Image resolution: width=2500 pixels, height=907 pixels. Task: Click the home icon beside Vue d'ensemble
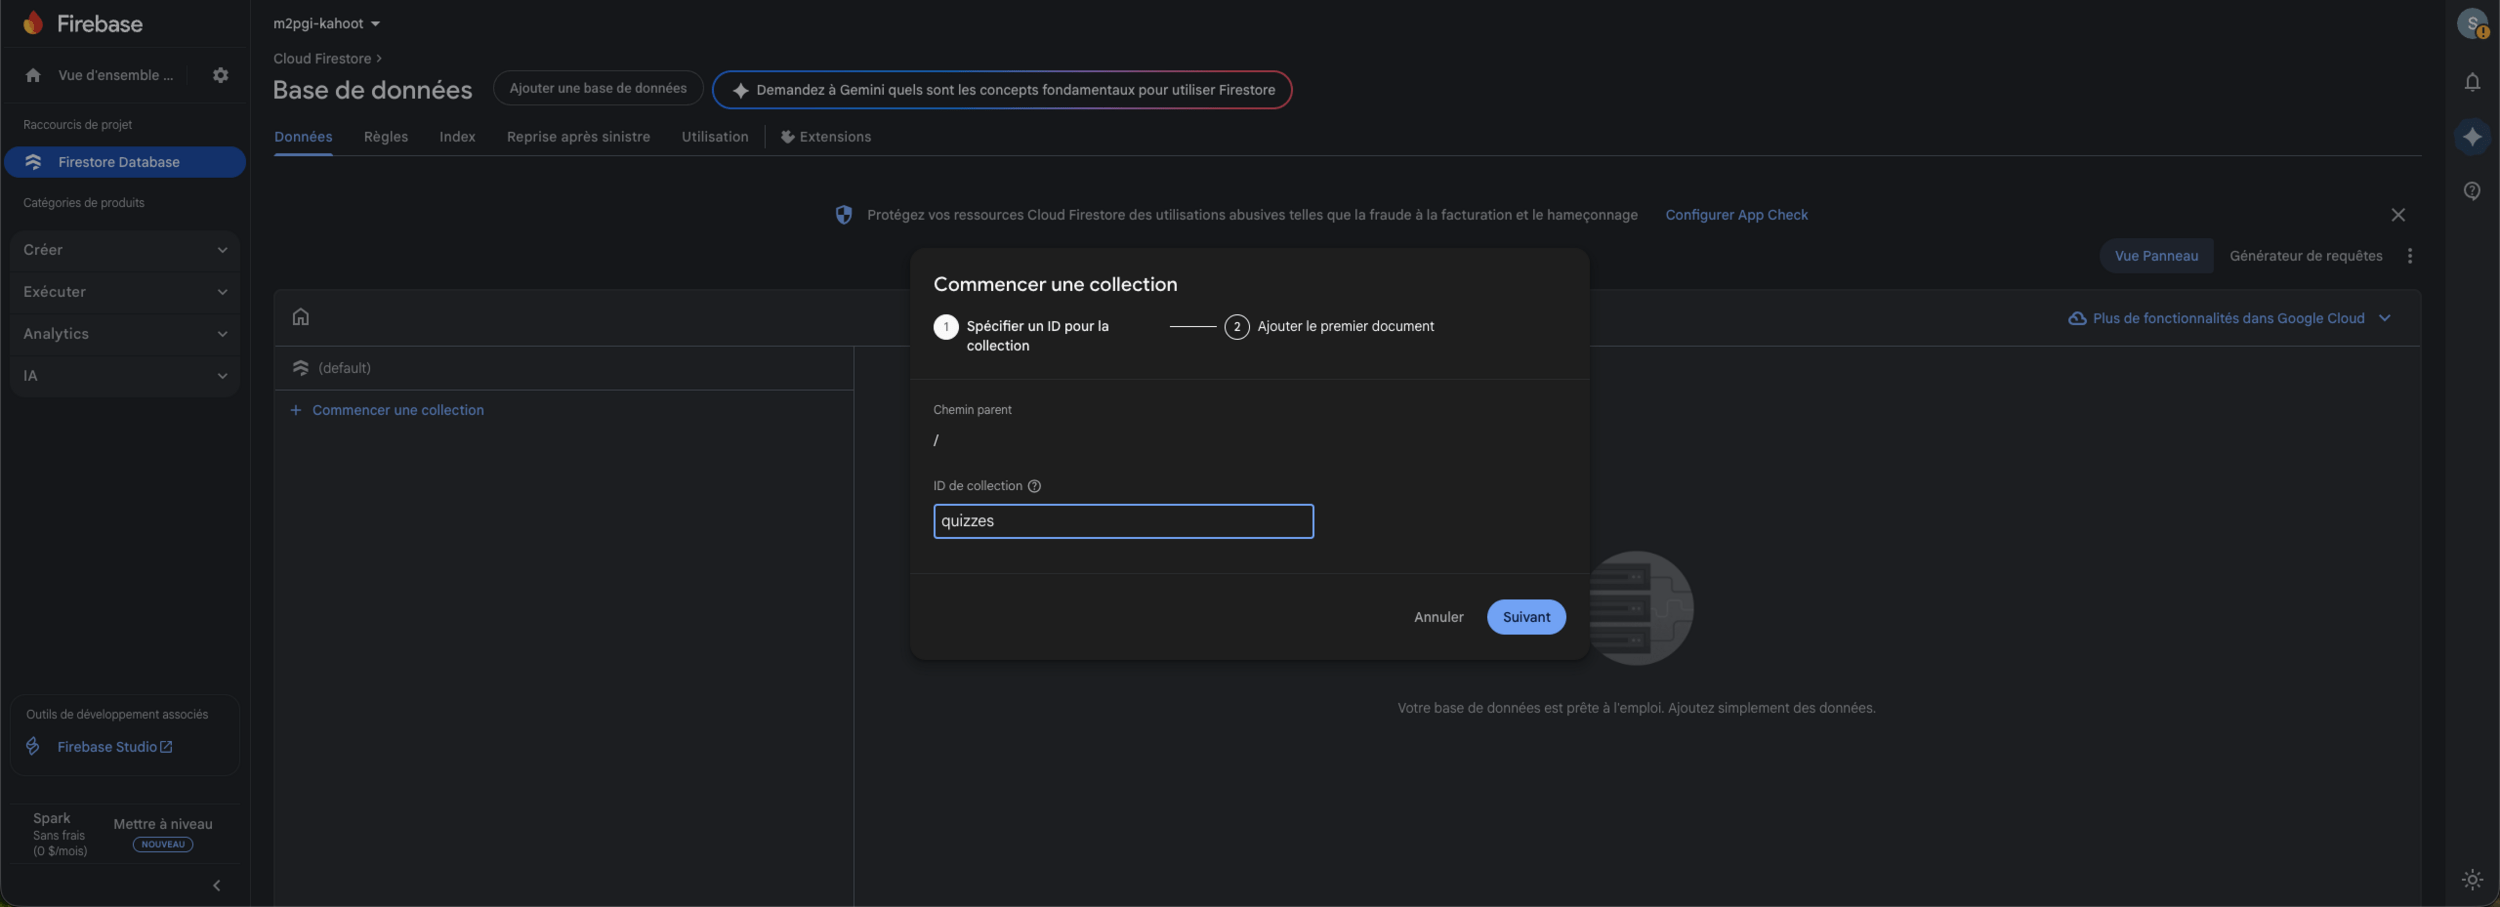33,75
